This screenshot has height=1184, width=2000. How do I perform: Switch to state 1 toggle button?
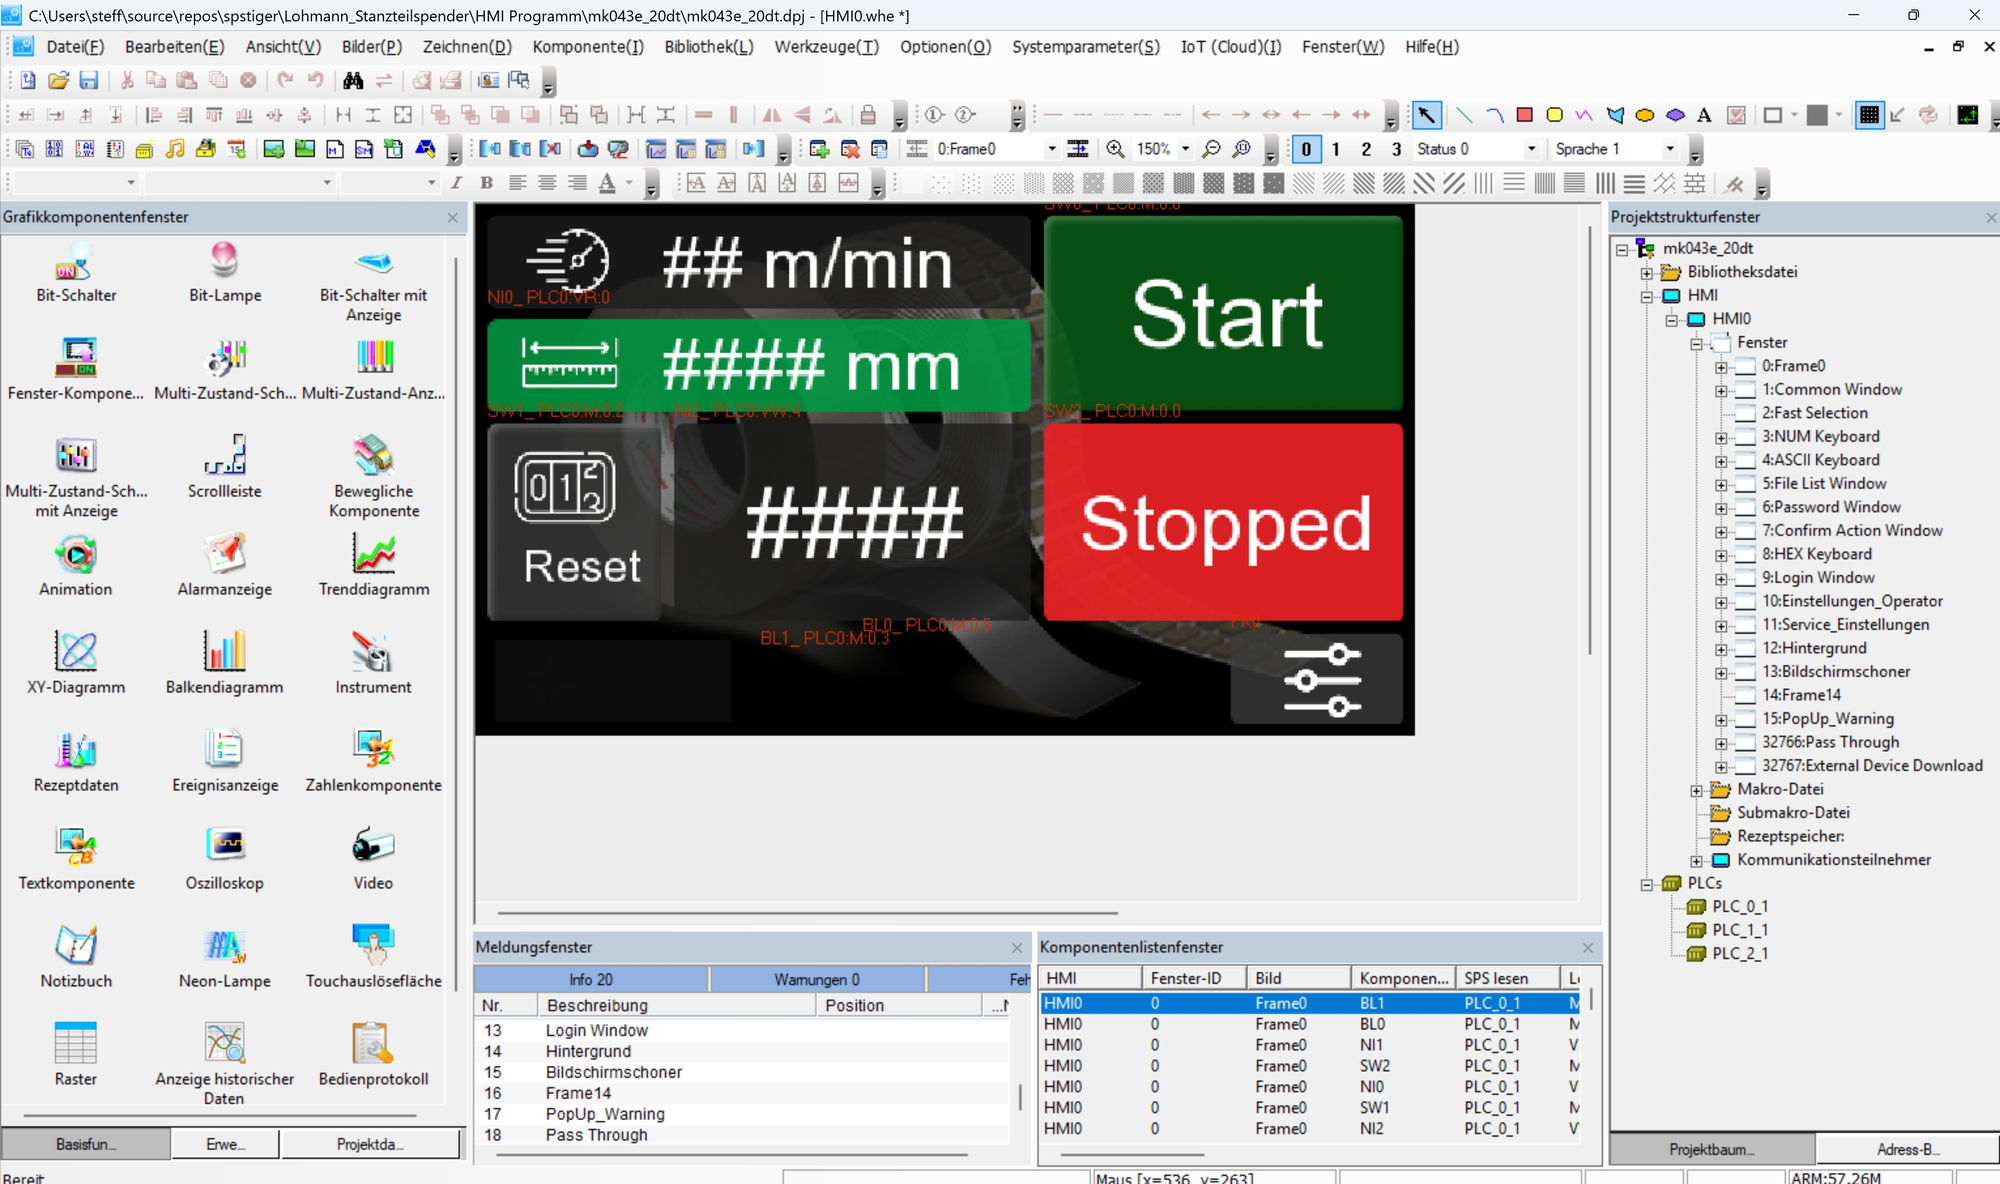coord(1336,149)
